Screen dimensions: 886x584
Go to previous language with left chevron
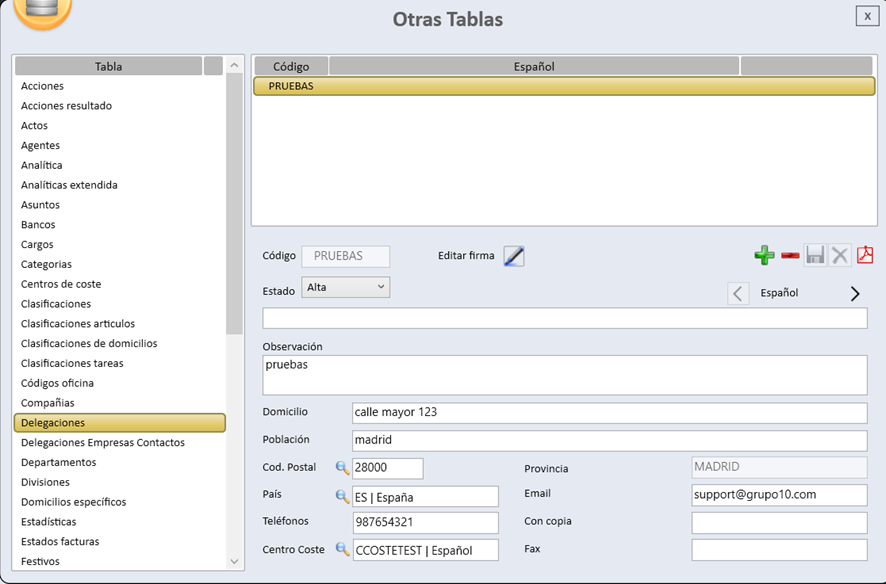tap(738, 294)
